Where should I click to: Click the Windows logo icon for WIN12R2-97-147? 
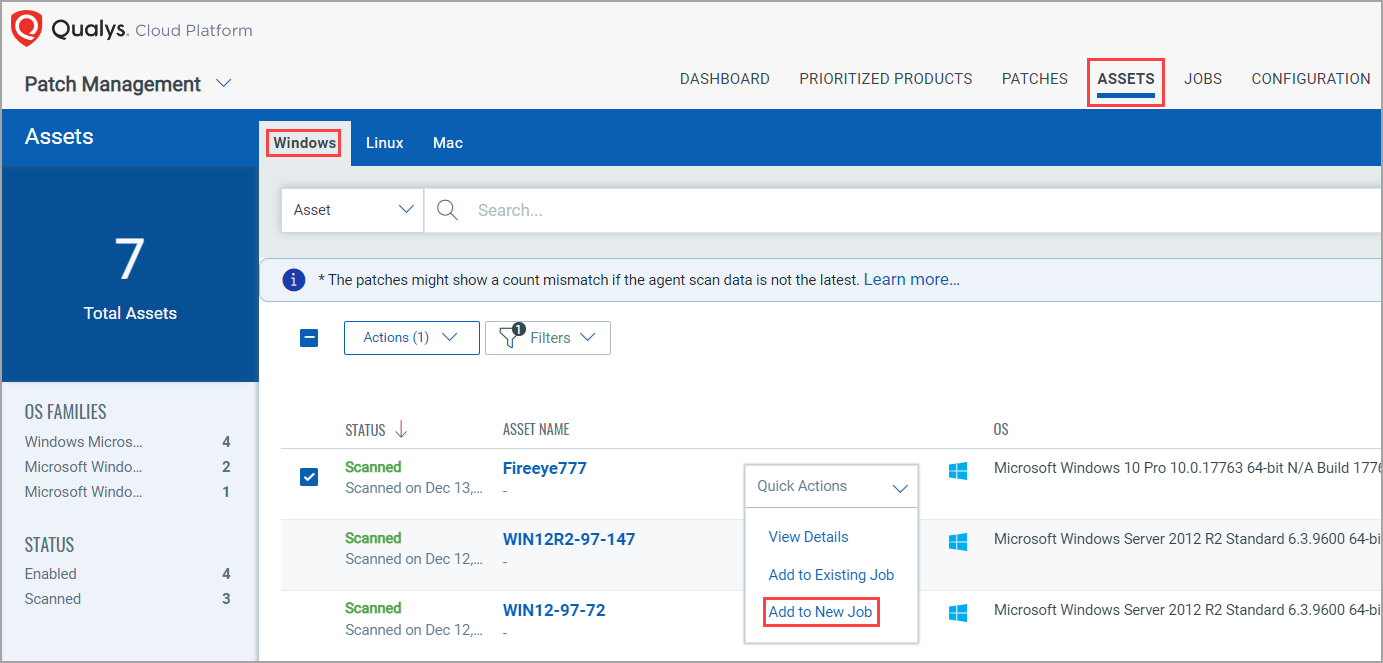pyautogui.click(x=958, y=541)
